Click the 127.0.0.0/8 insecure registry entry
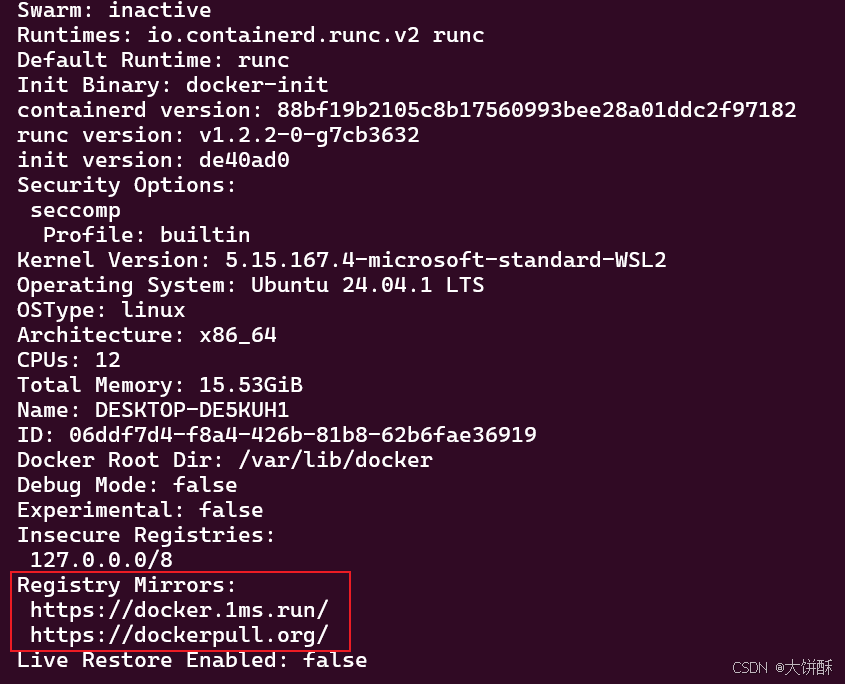 click(101, 560)
